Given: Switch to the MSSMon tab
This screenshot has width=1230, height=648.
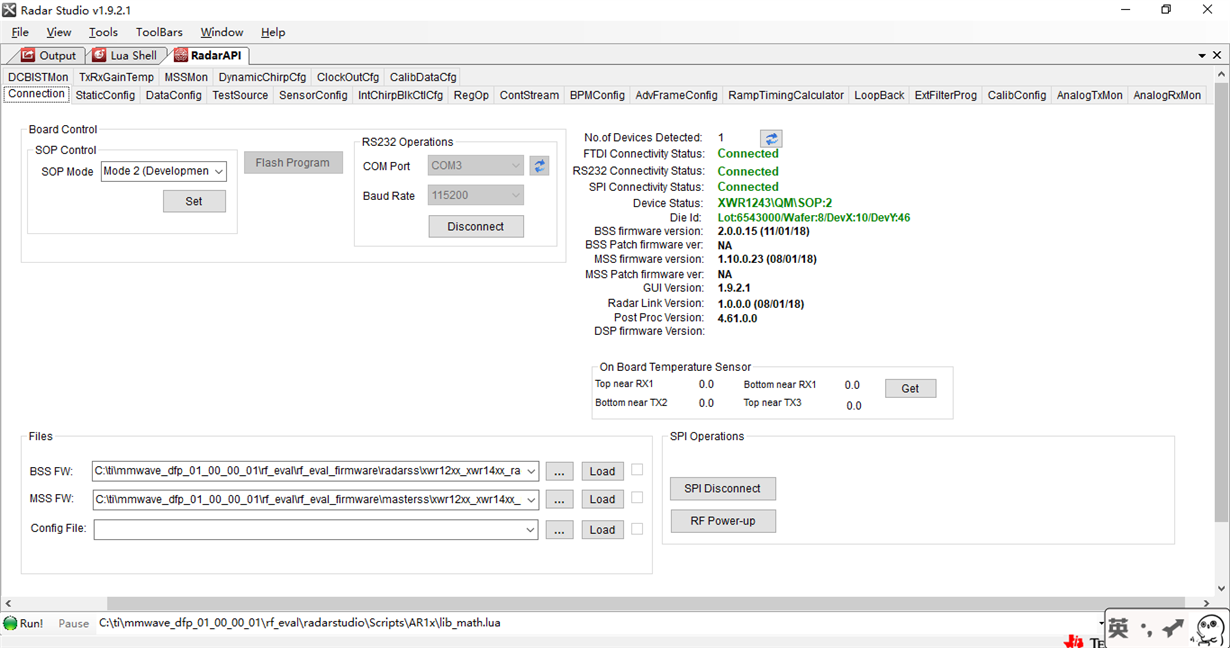Looking at the screenshot, I should (186, 77).
